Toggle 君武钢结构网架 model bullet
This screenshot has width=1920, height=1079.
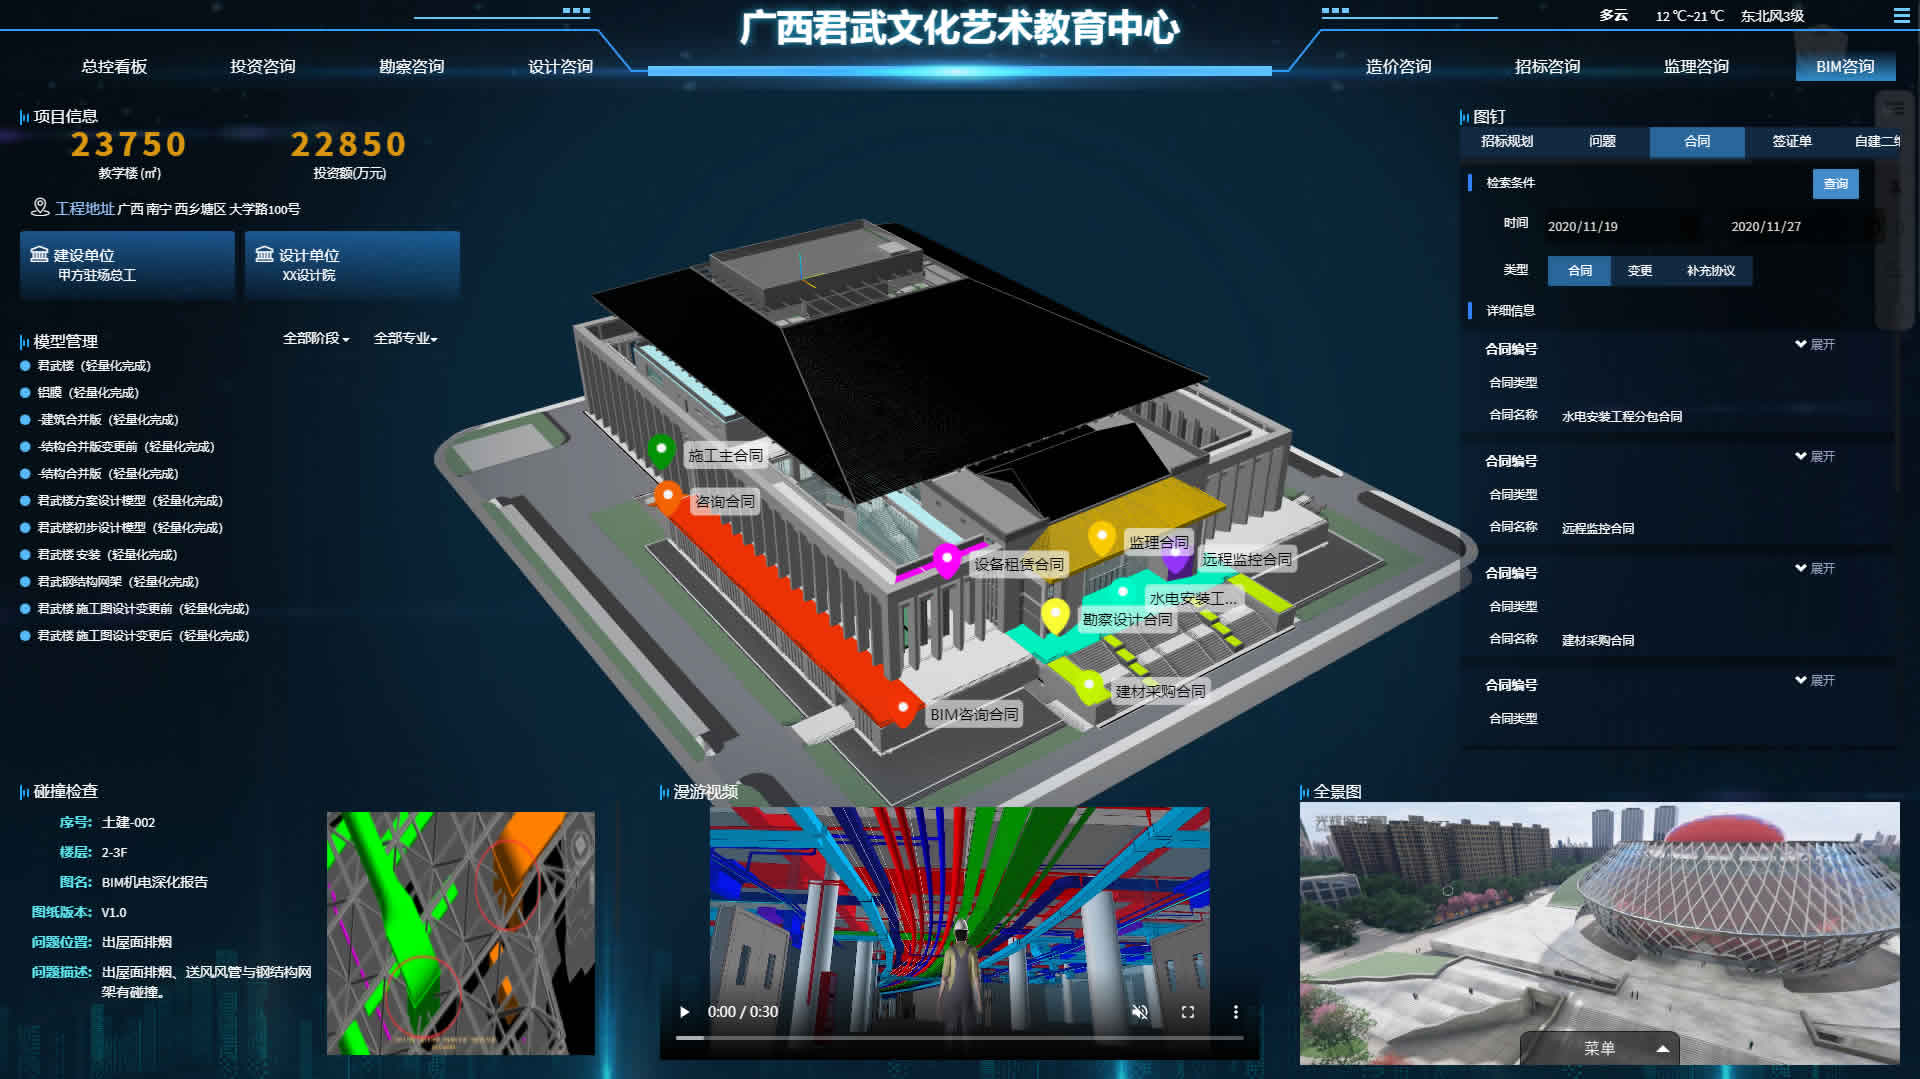tap(25, 582)
